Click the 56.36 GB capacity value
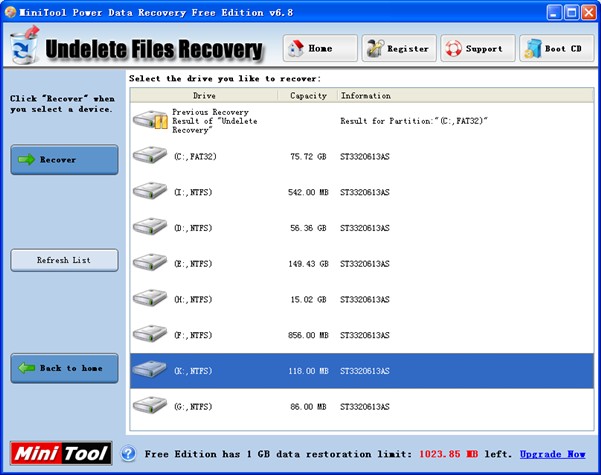The image size is (601, 475). [x=308, y=228]
